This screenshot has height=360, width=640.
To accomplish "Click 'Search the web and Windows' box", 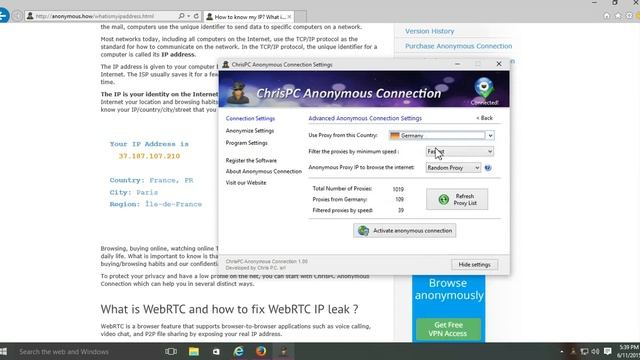I will click(64, 351).
